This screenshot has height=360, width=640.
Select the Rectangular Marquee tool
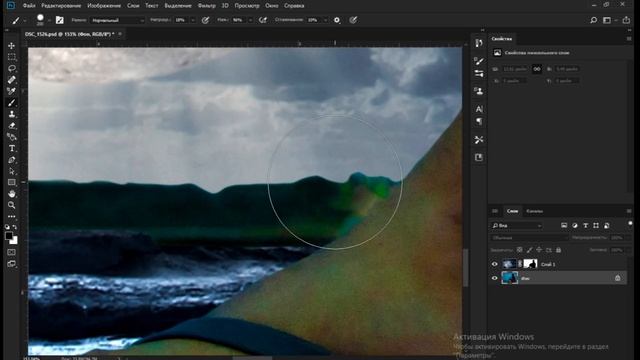coord(11,57)
